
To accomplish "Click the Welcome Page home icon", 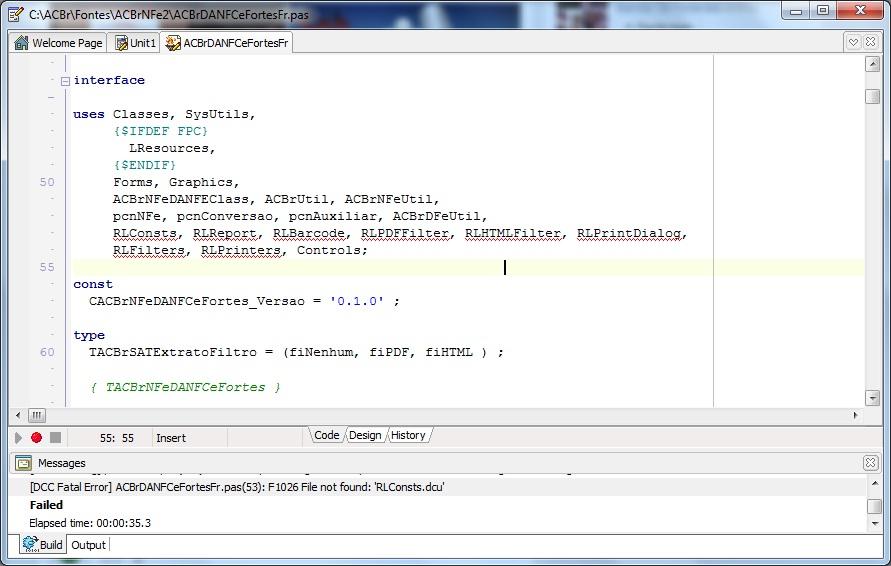I will [x=22, y=43].
